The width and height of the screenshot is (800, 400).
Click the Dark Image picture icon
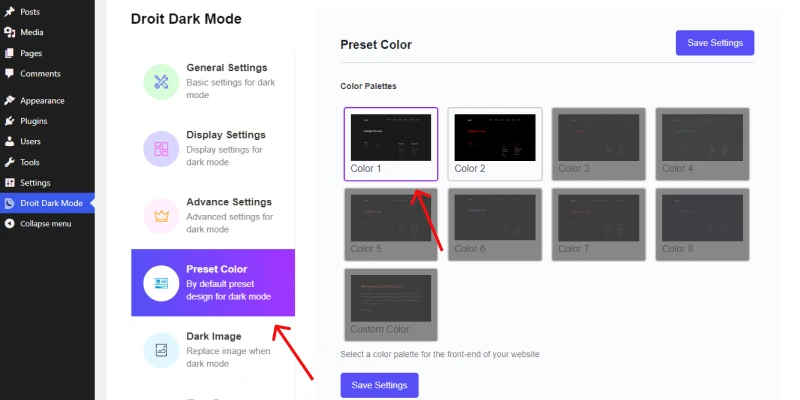(161, 350)
